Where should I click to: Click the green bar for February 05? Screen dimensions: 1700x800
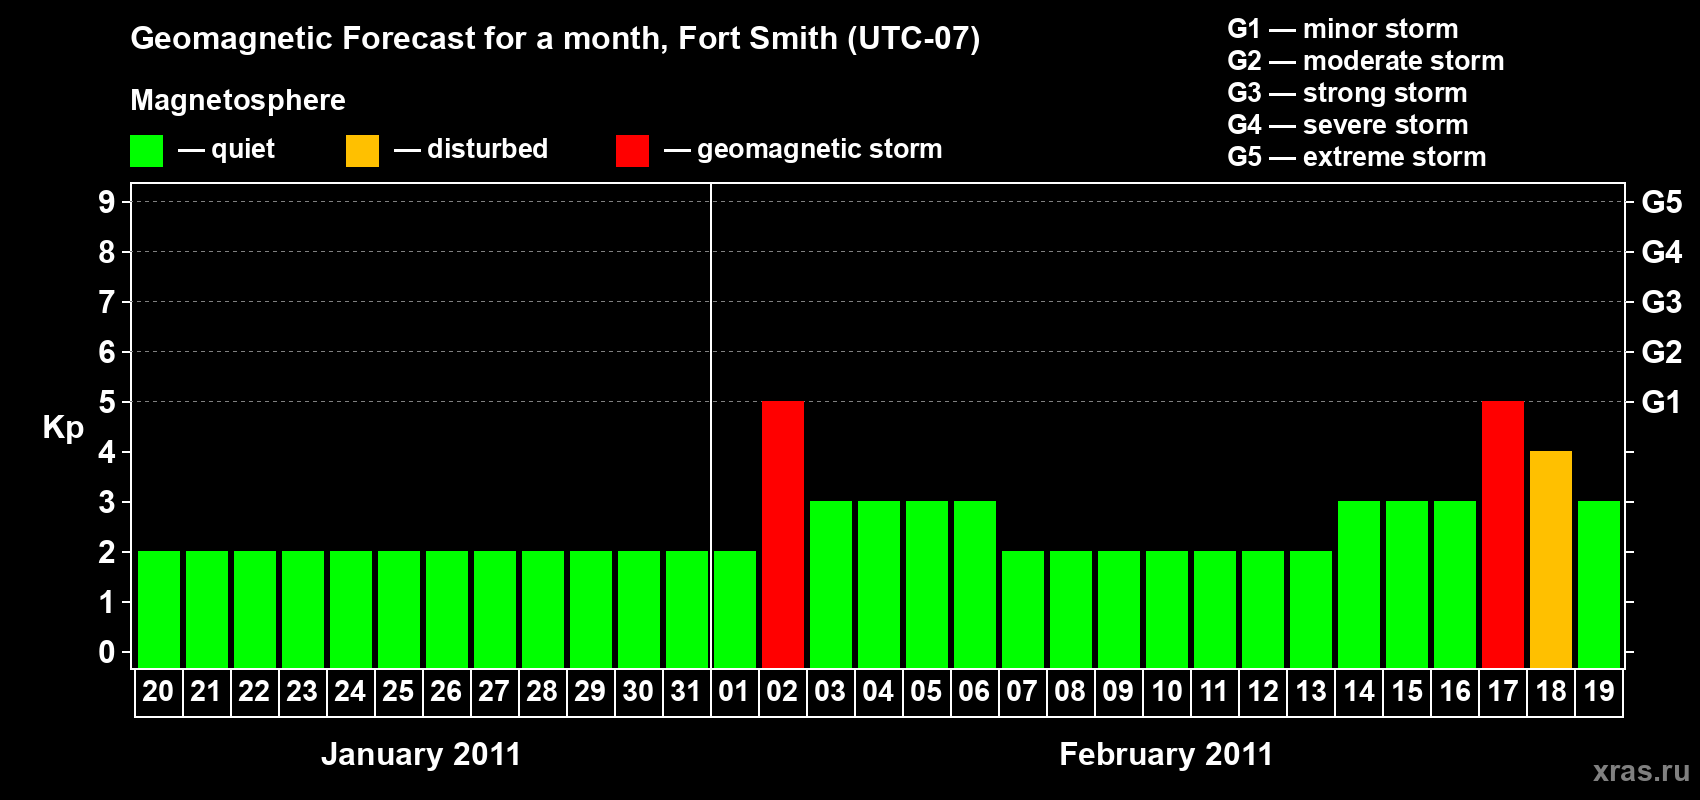927,584
